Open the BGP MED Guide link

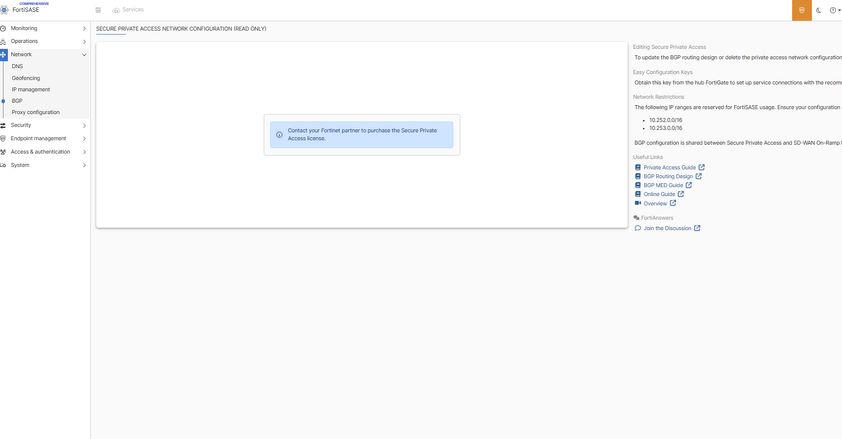point(663,185)
